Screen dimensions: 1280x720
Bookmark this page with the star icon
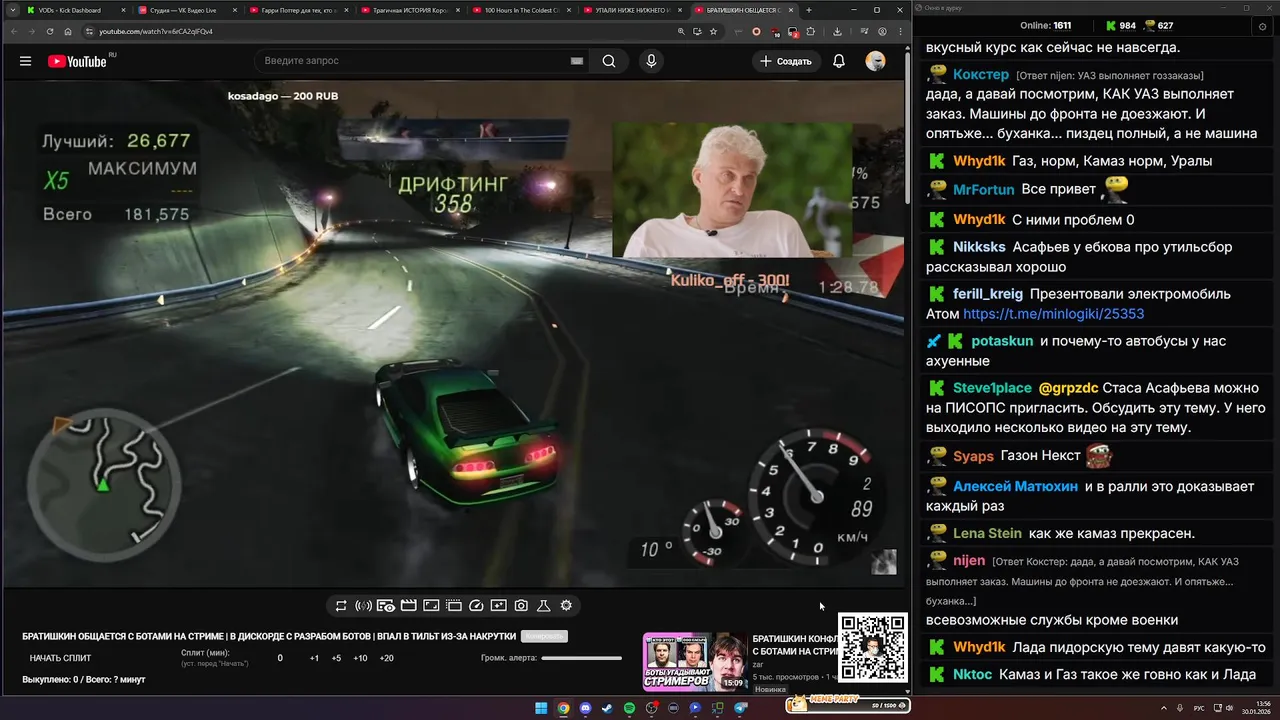point(713,31)
